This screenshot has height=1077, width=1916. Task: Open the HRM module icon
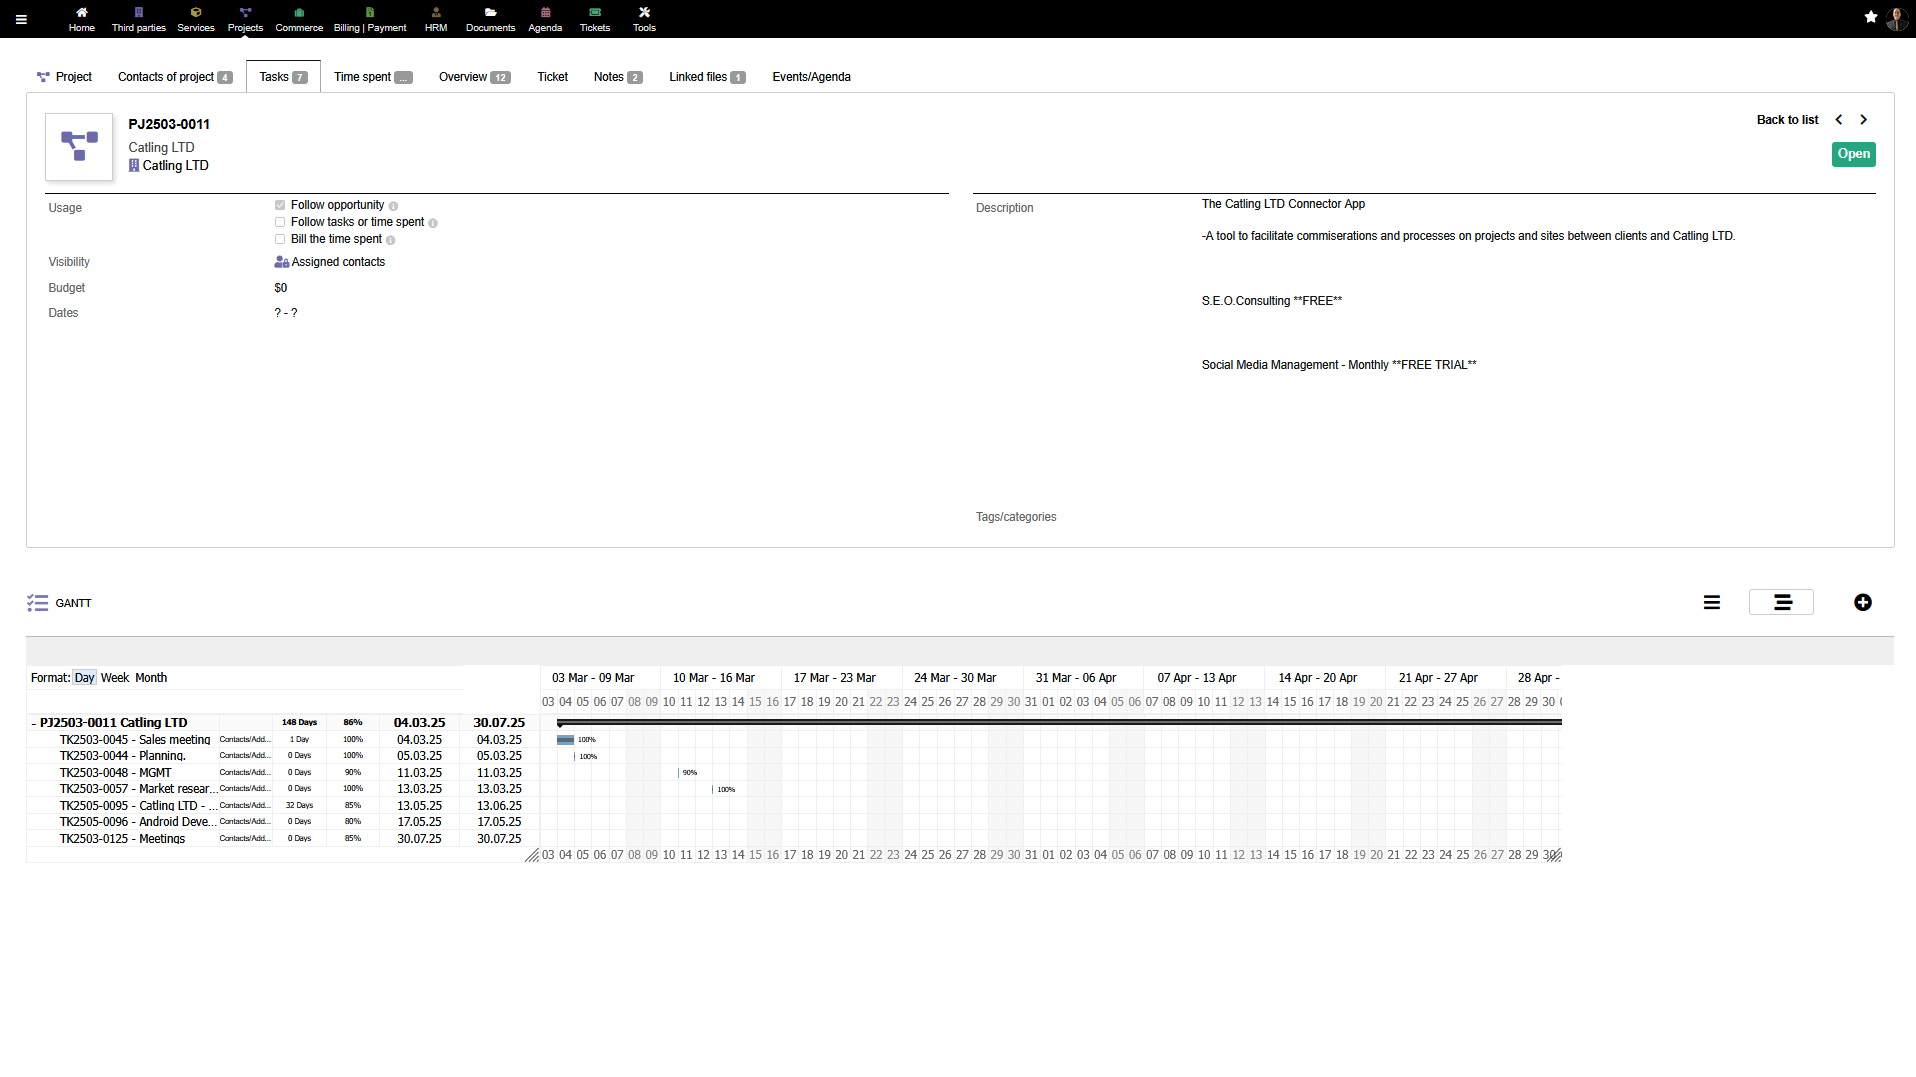click(x=436, y=13)
